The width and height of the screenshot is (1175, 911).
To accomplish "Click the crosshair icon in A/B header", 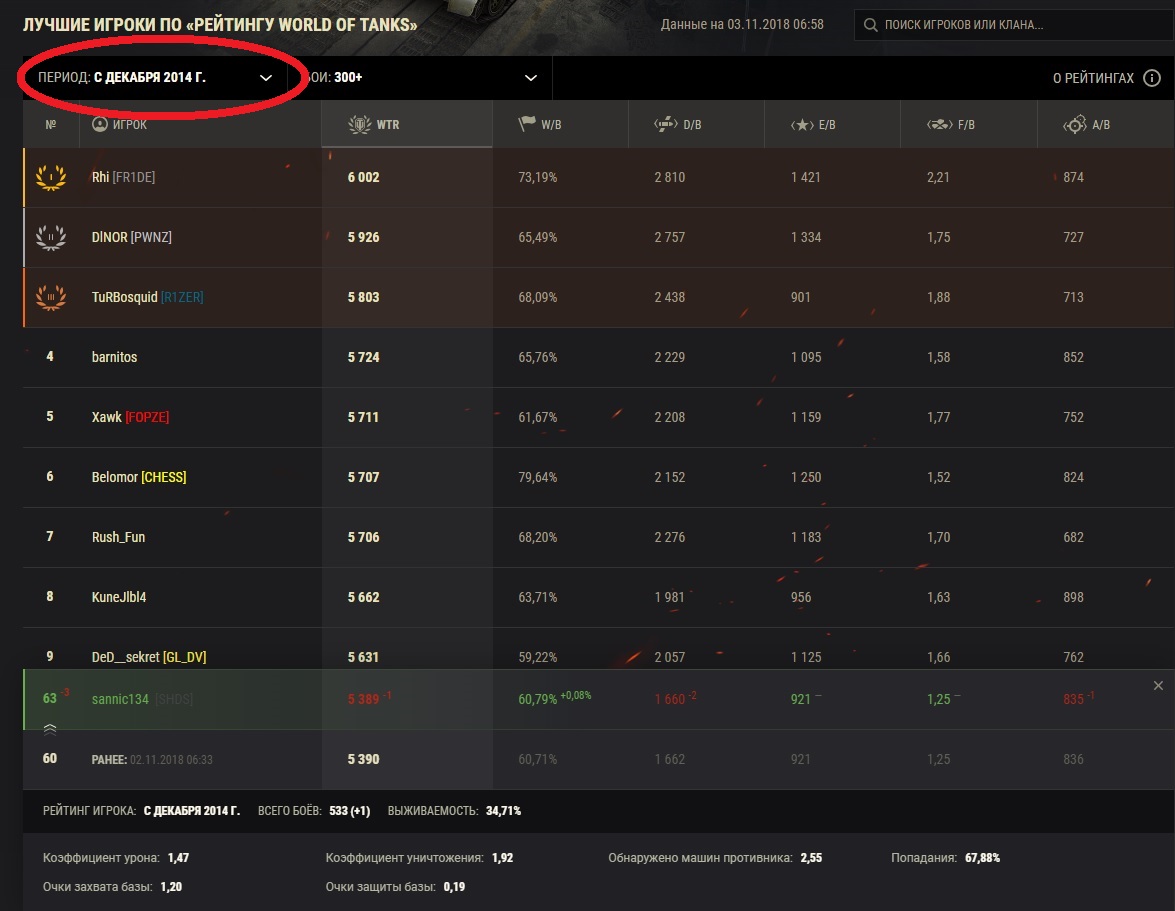I will [x=1075, y=124].
